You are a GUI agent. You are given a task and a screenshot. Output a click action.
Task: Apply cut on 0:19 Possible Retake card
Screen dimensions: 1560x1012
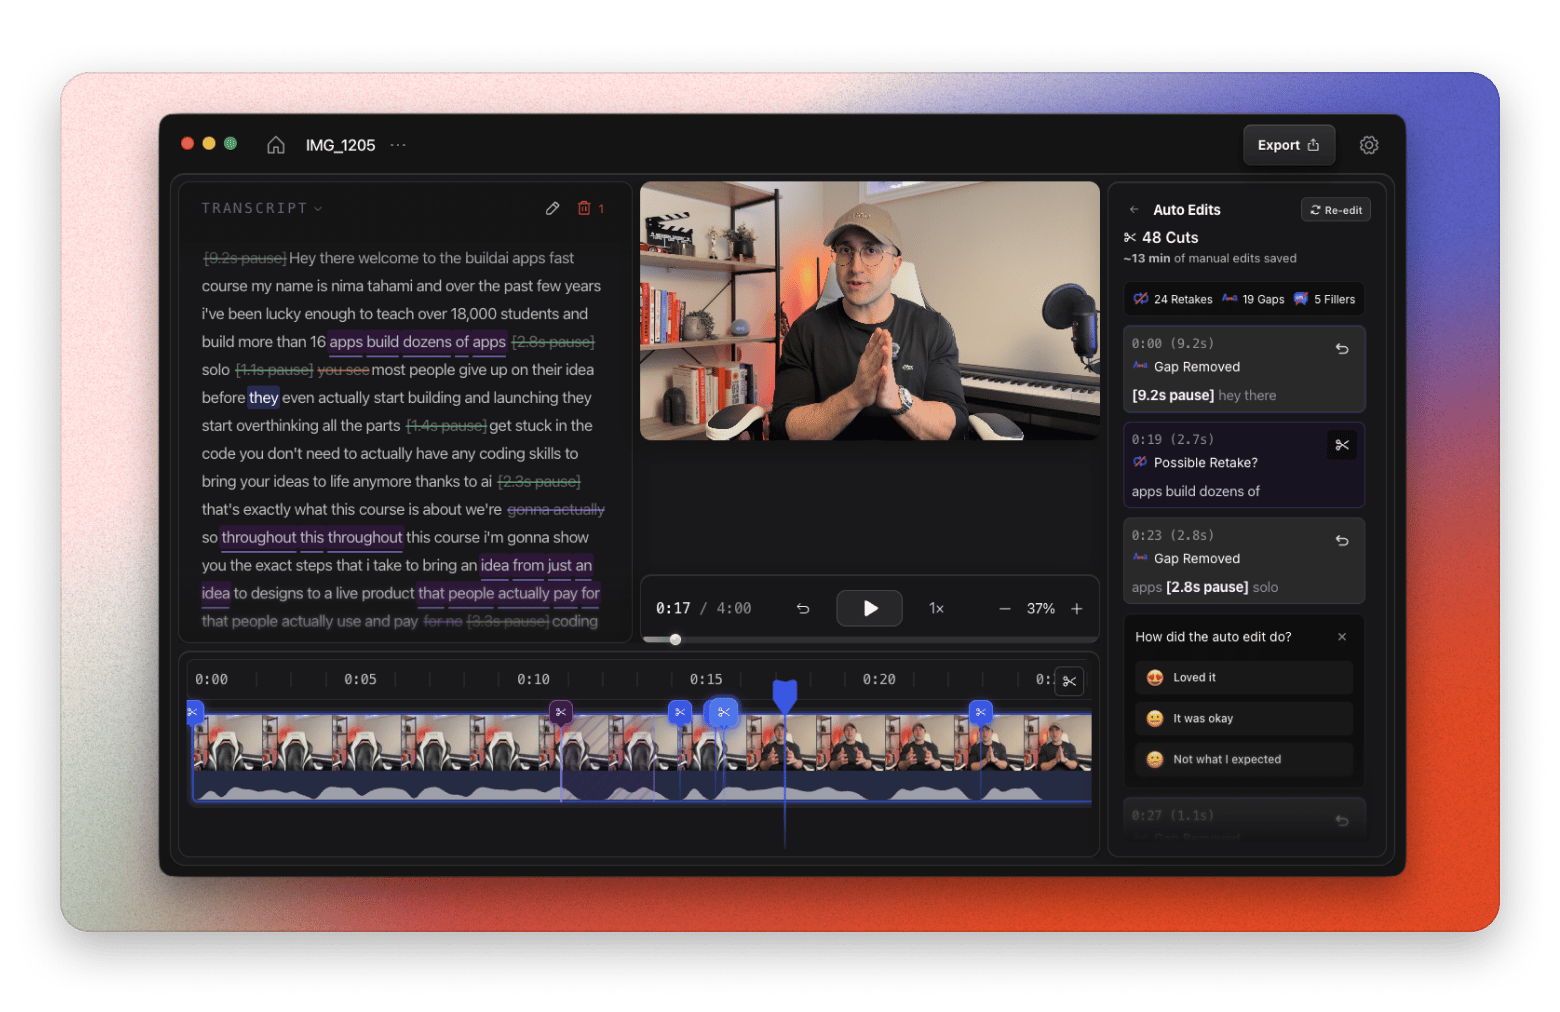tap(1342, 445)
